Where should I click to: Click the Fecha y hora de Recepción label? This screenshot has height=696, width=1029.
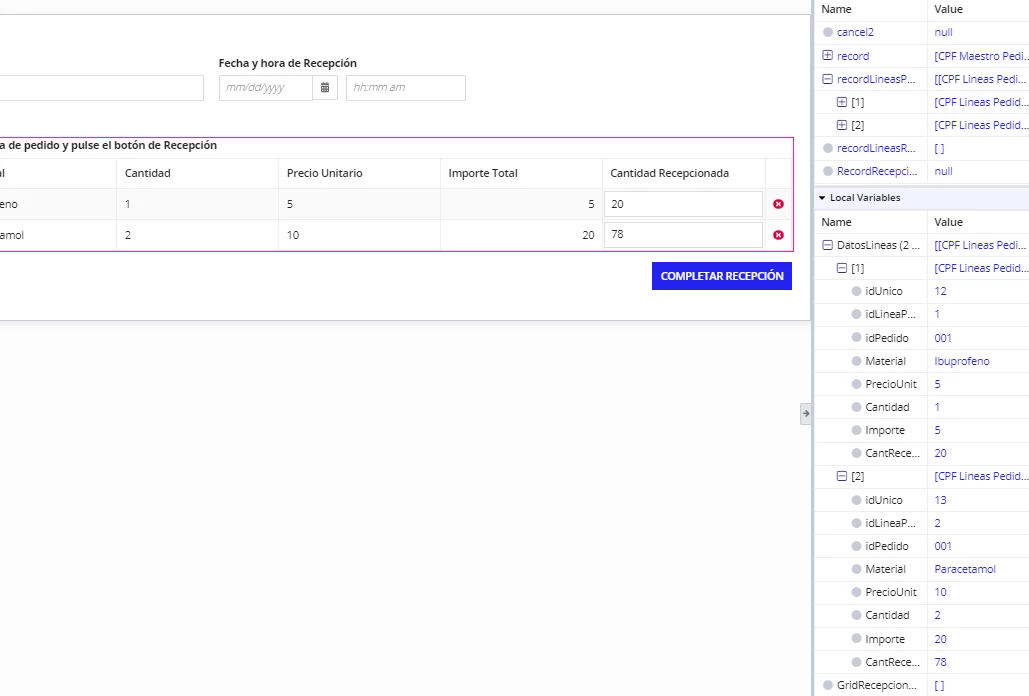pyautogui.click(x=287, y=63)
